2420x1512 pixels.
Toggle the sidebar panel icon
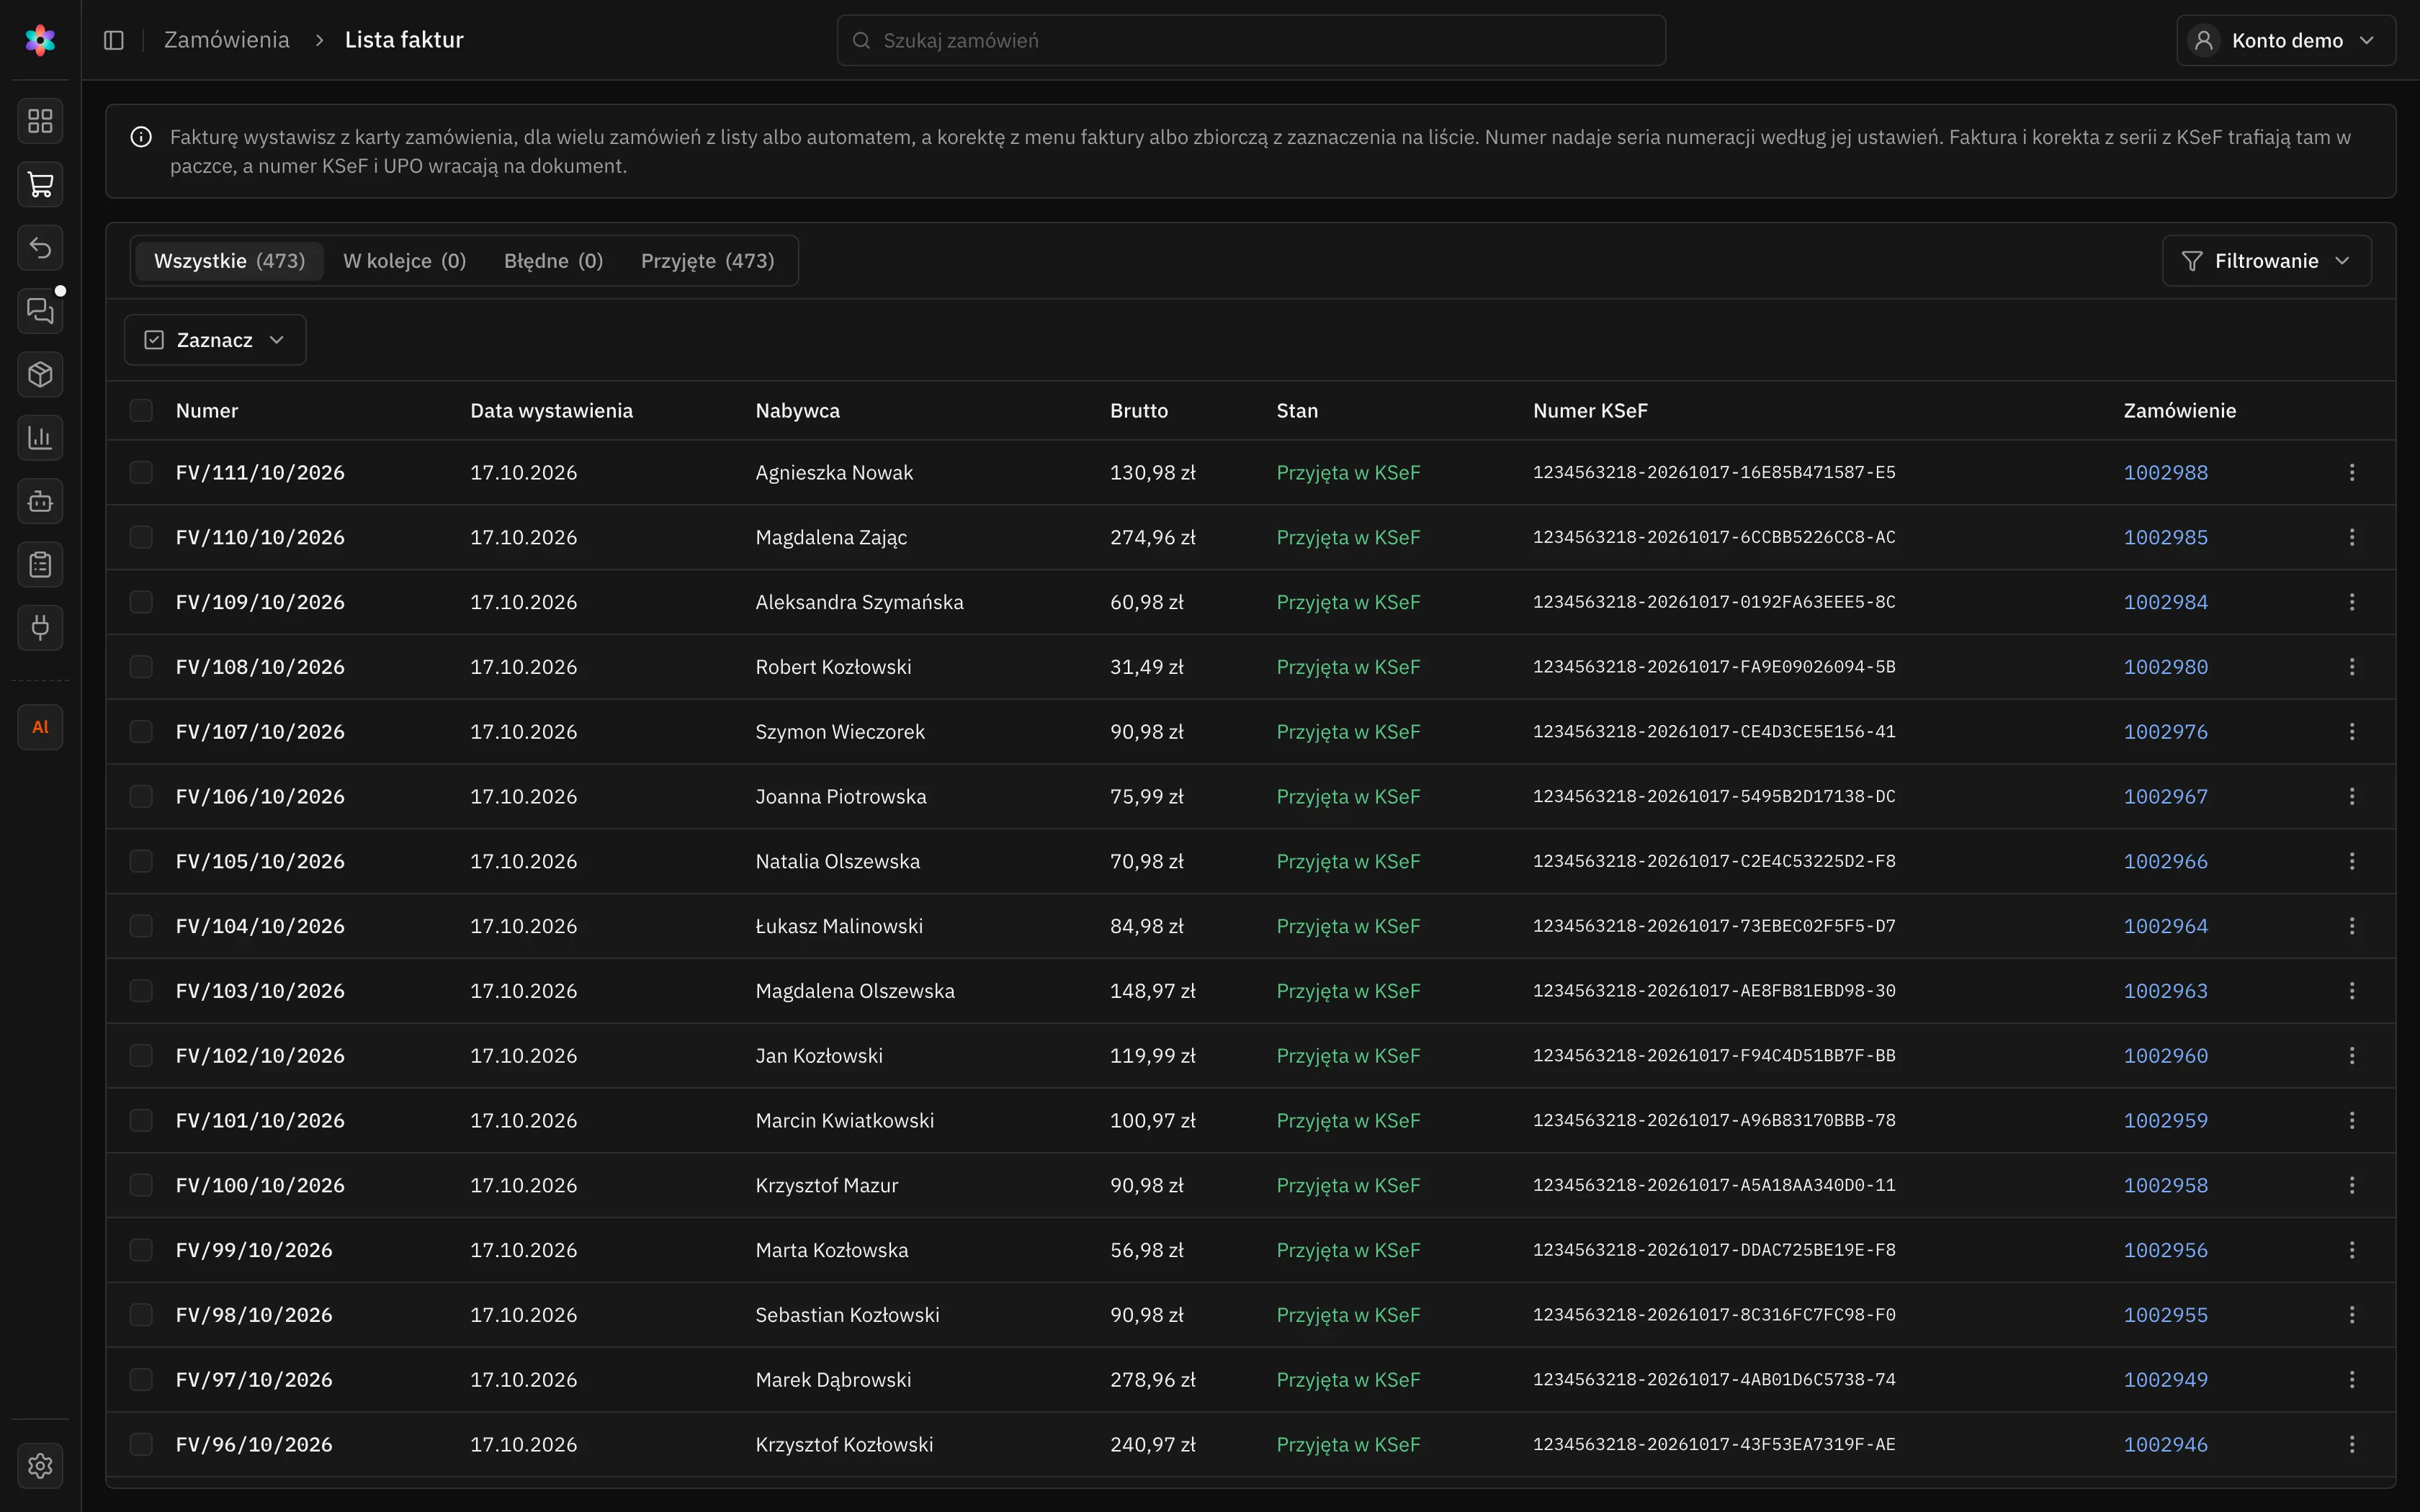[114, 40]
